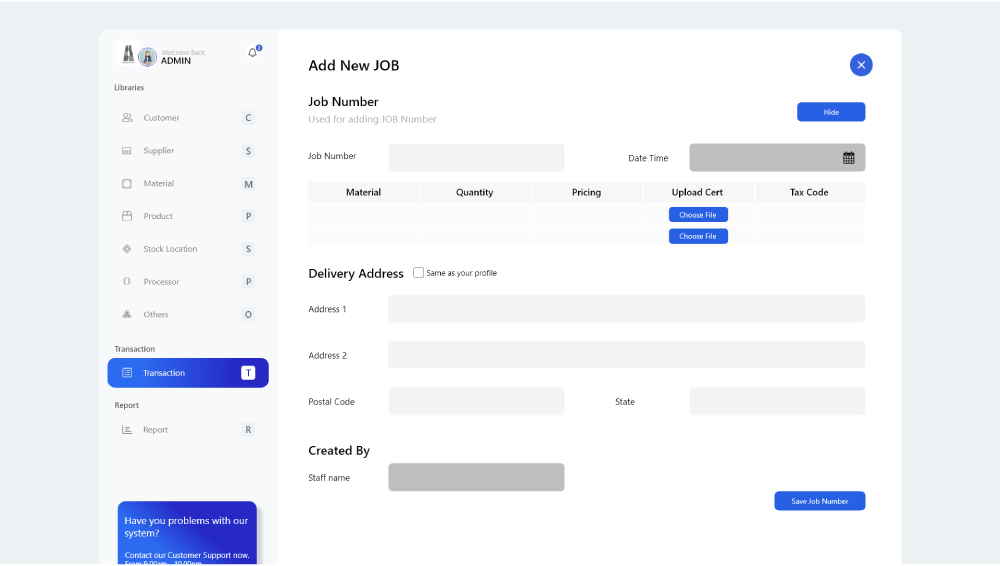The height and width of the screenshot is (566, 1000).
Task: Click the Product box icon in sidebar
Action: coord(127,216)
